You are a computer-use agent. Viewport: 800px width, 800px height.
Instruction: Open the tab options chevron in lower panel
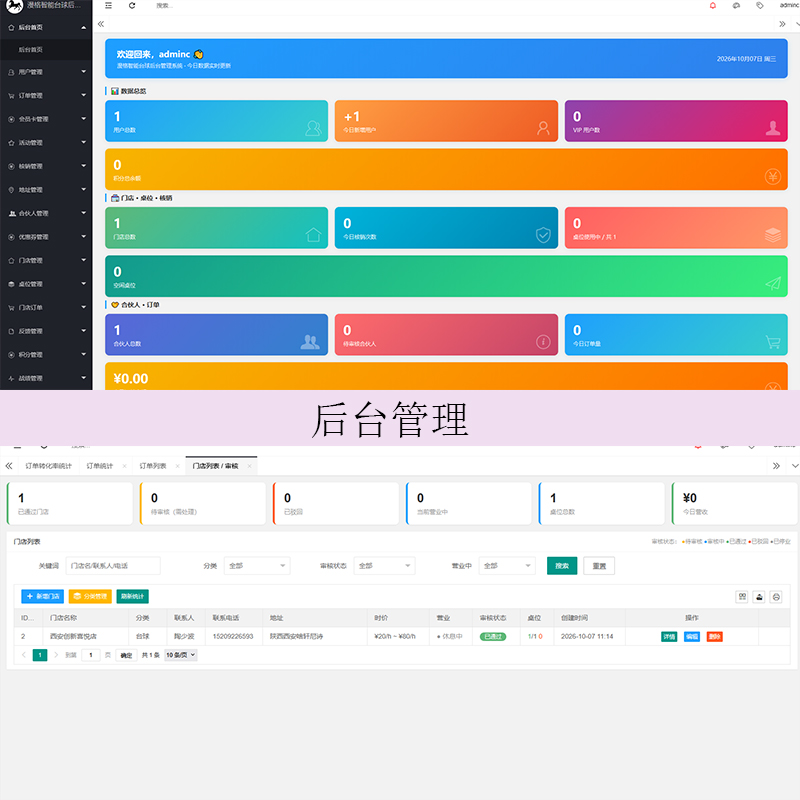[x=794, y=466]
